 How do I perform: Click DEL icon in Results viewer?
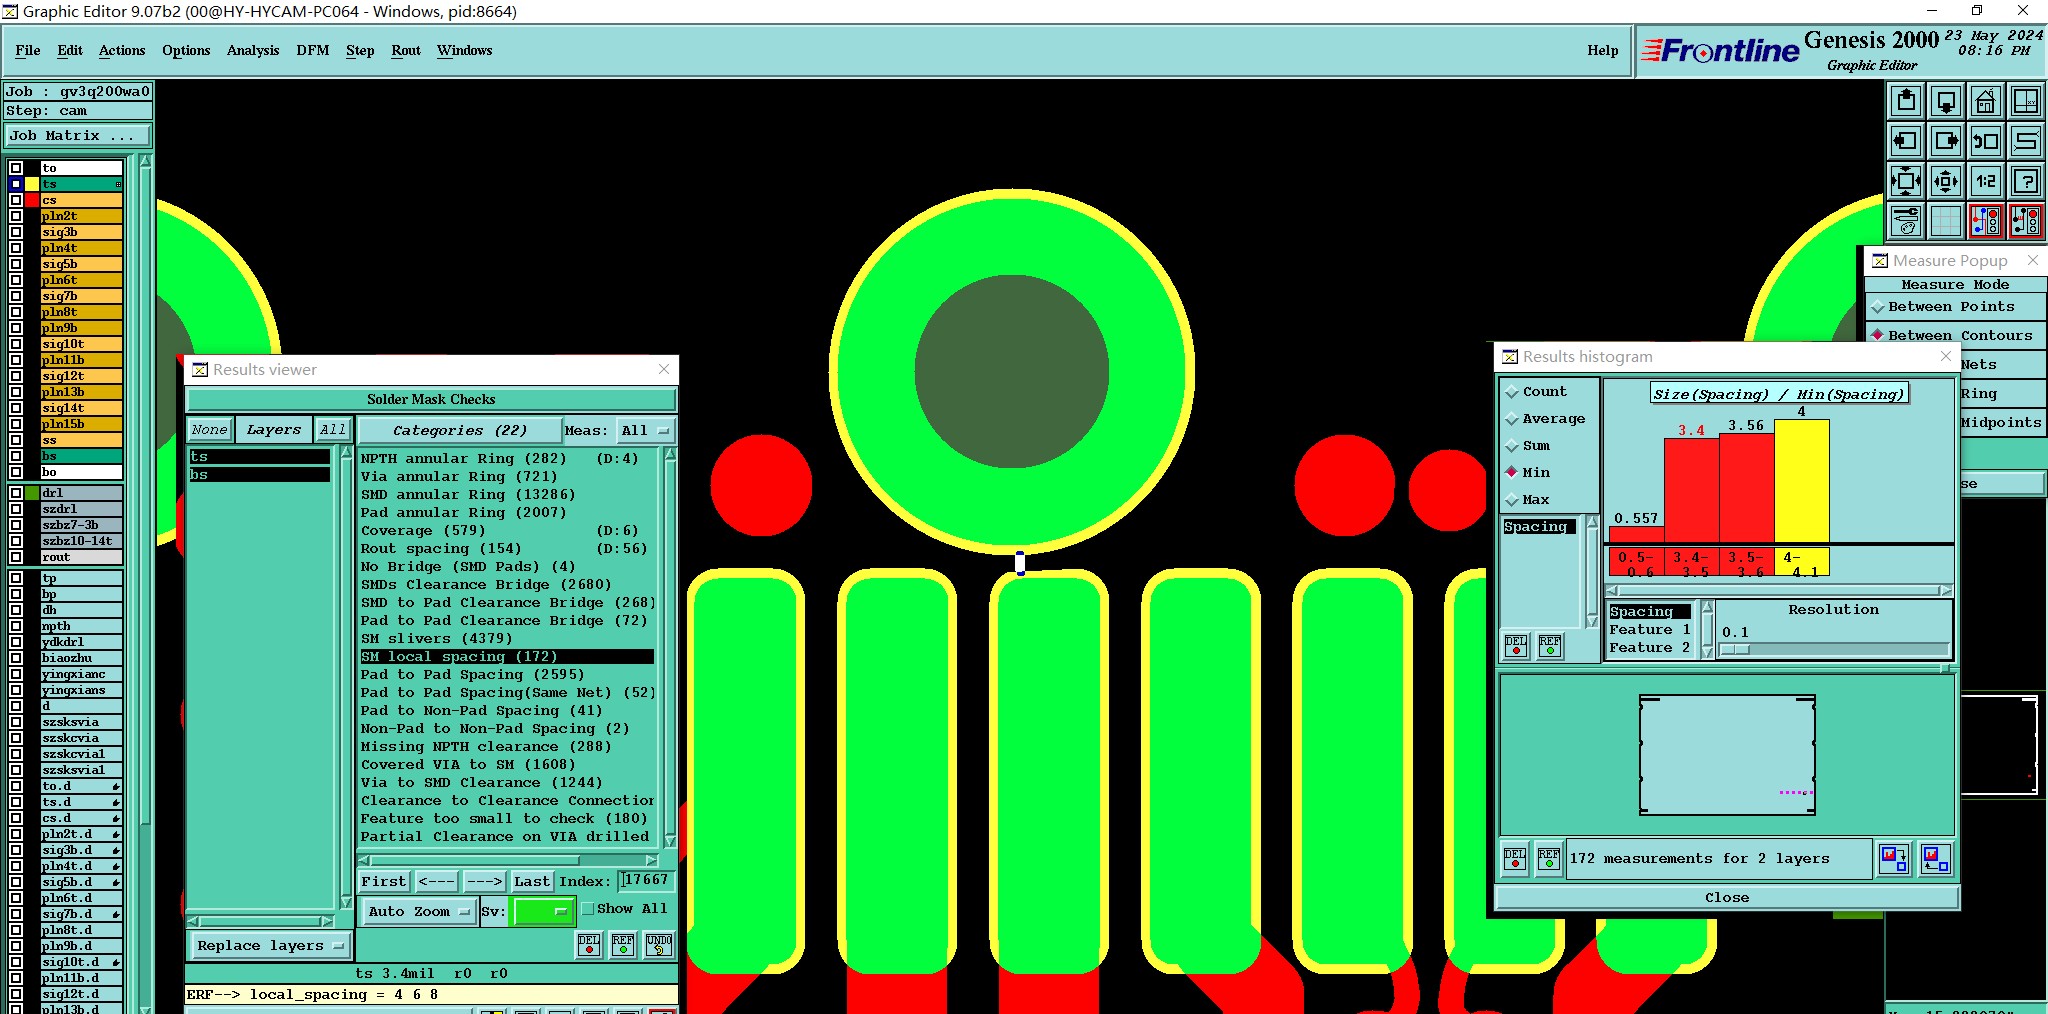tap(589, 944)
